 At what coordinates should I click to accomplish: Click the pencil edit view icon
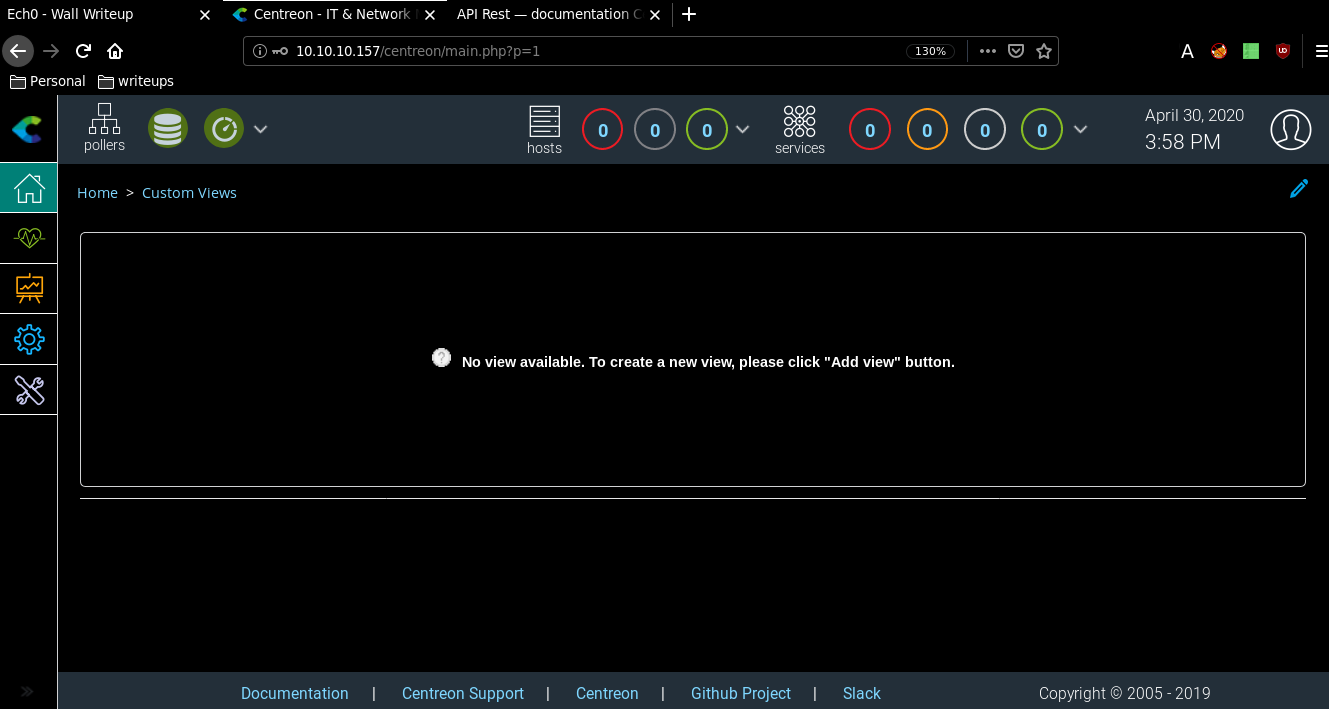[1299, 189]
